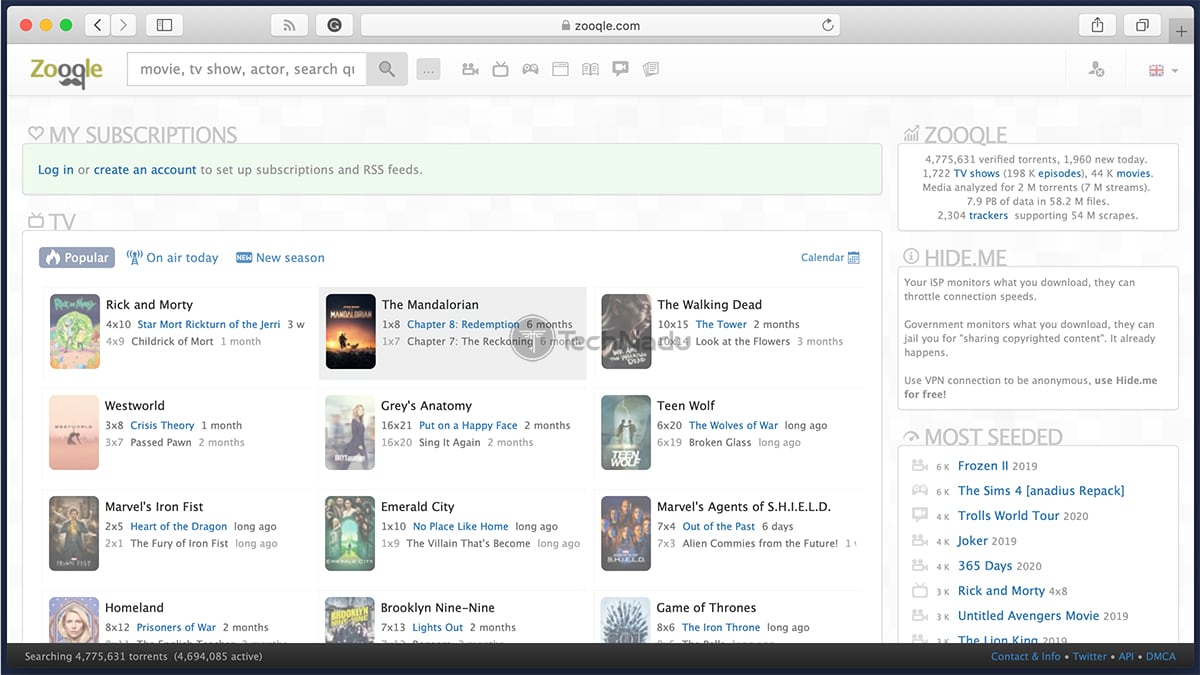
Task: Open 365 Days in Most Seeded
Action: click(x=985, y=566)
